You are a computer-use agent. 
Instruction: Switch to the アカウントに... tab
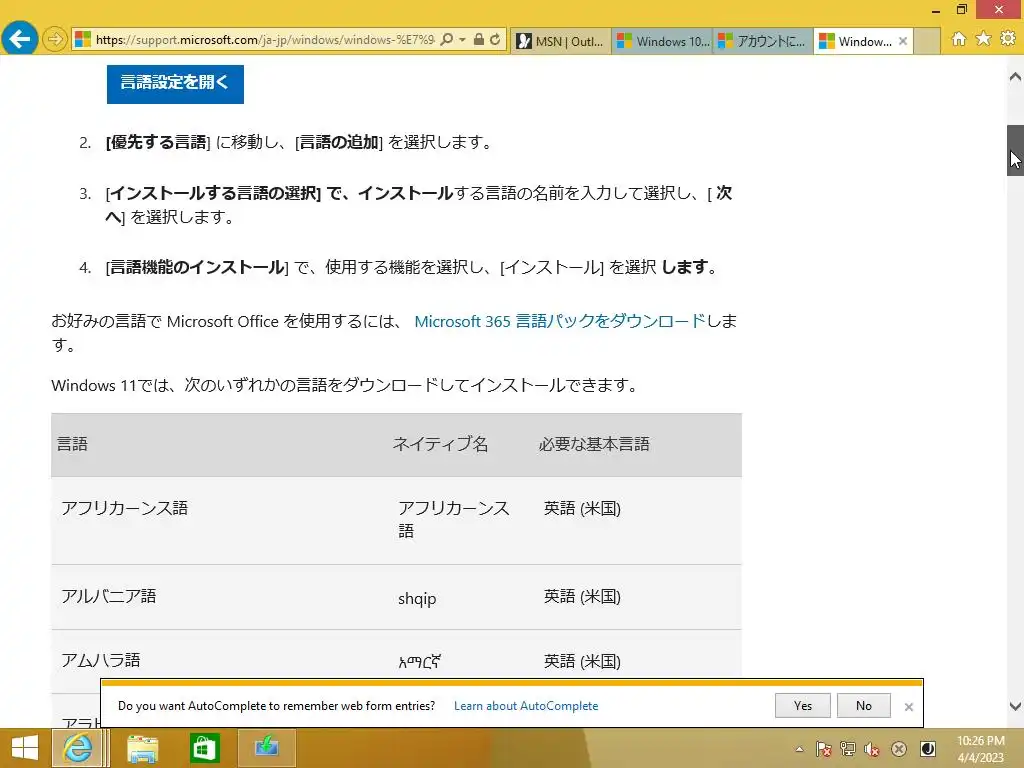pyautogui.click(x=763, y=41)
